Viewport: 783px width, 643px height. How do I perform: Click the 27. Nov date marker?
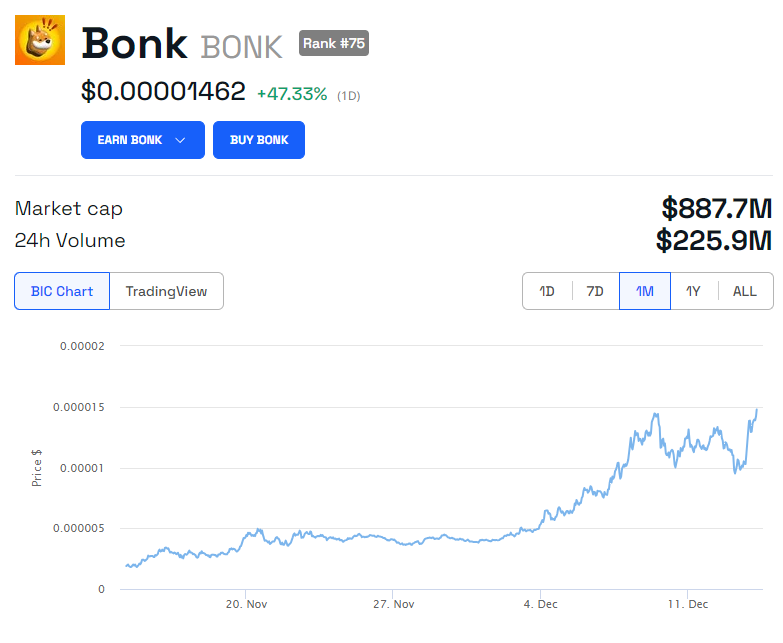coord(393,604)
